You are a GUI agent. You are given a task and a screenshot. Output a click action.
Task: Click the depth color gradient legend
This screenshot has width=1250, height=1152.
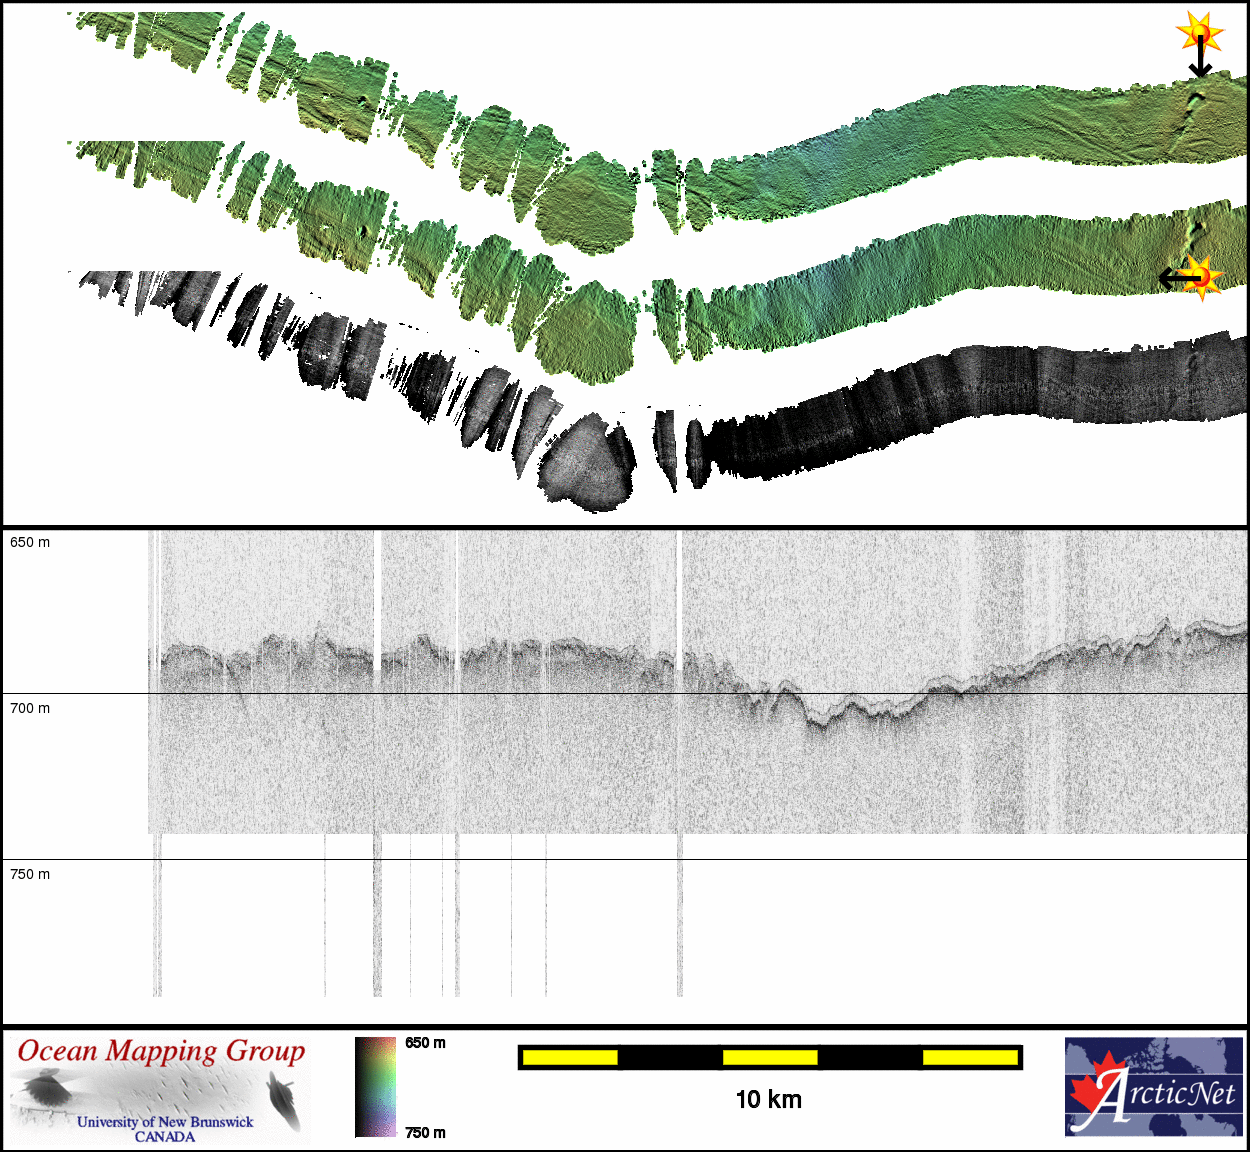375,1087
